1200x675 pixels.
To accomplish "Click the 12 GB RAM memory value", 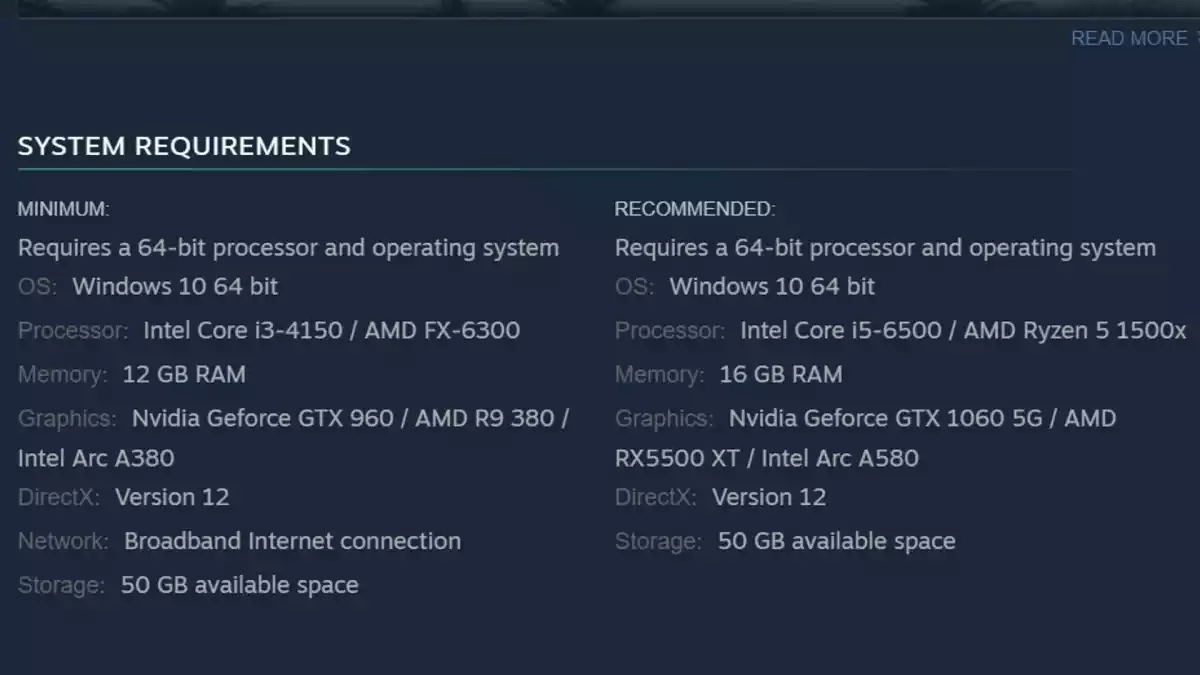I will pos(183,374).
